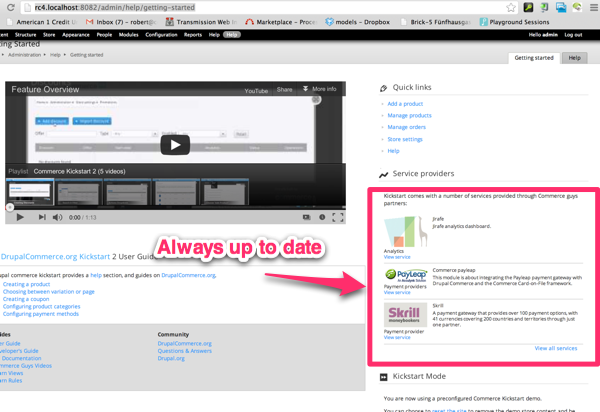The image size is (600, 412).
Task: Select first playlist video thumbnail
Action: [30, 192]
